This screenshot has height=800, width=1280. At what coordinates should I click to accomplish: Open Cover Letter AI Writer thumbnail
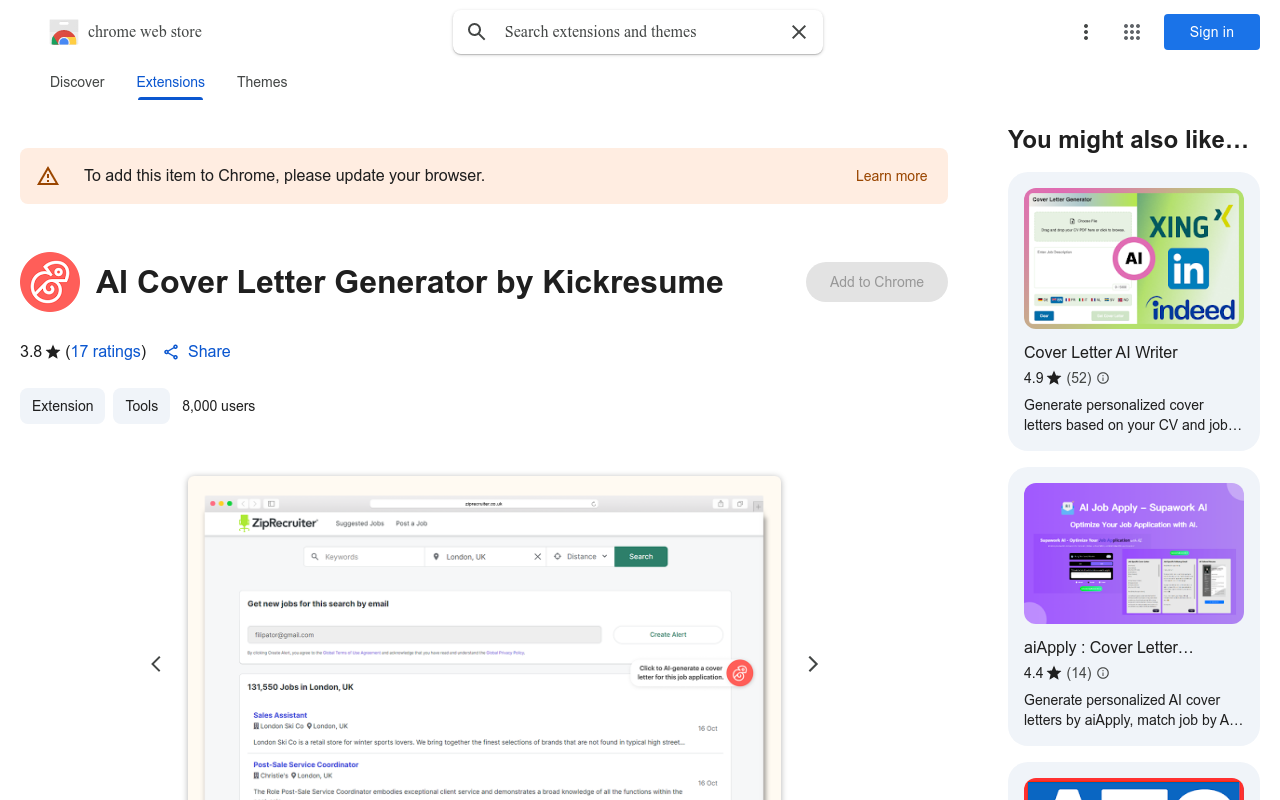coord(1134,259)
